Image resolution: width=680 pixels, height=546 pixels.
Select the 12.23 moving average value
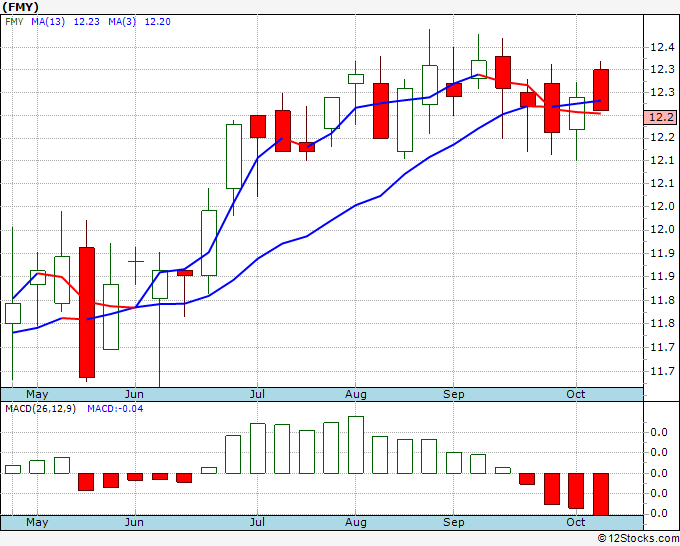pos(86,22)
